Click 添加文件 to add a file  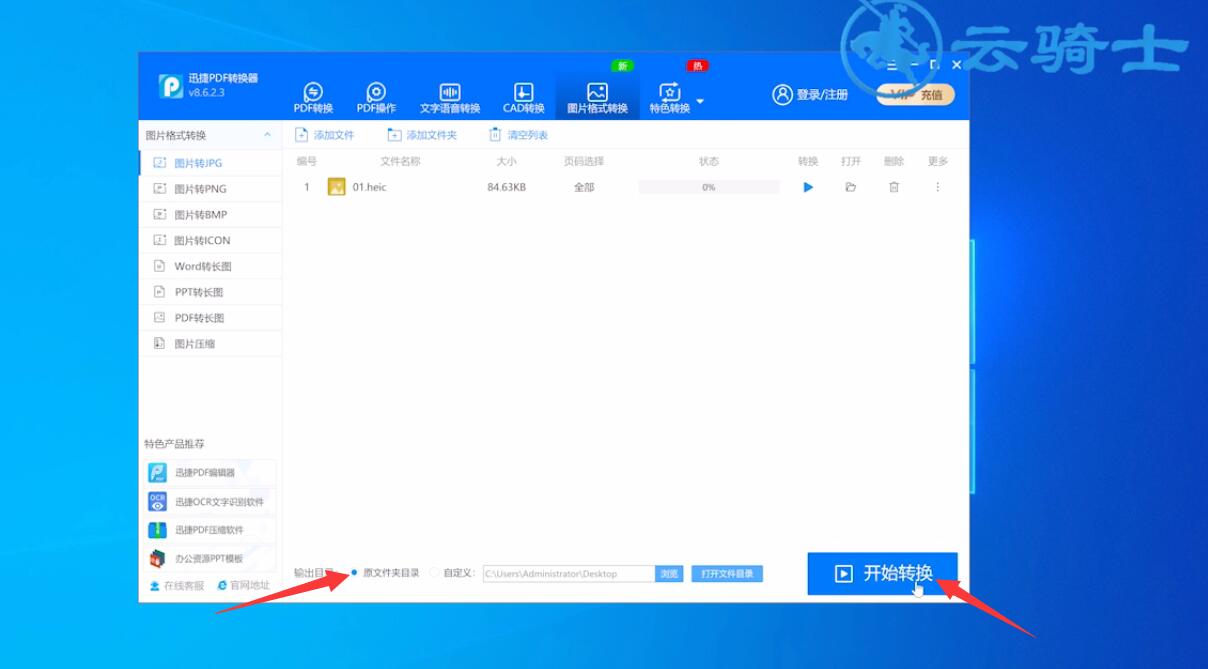pyautogui.click(x=325, y=135)
